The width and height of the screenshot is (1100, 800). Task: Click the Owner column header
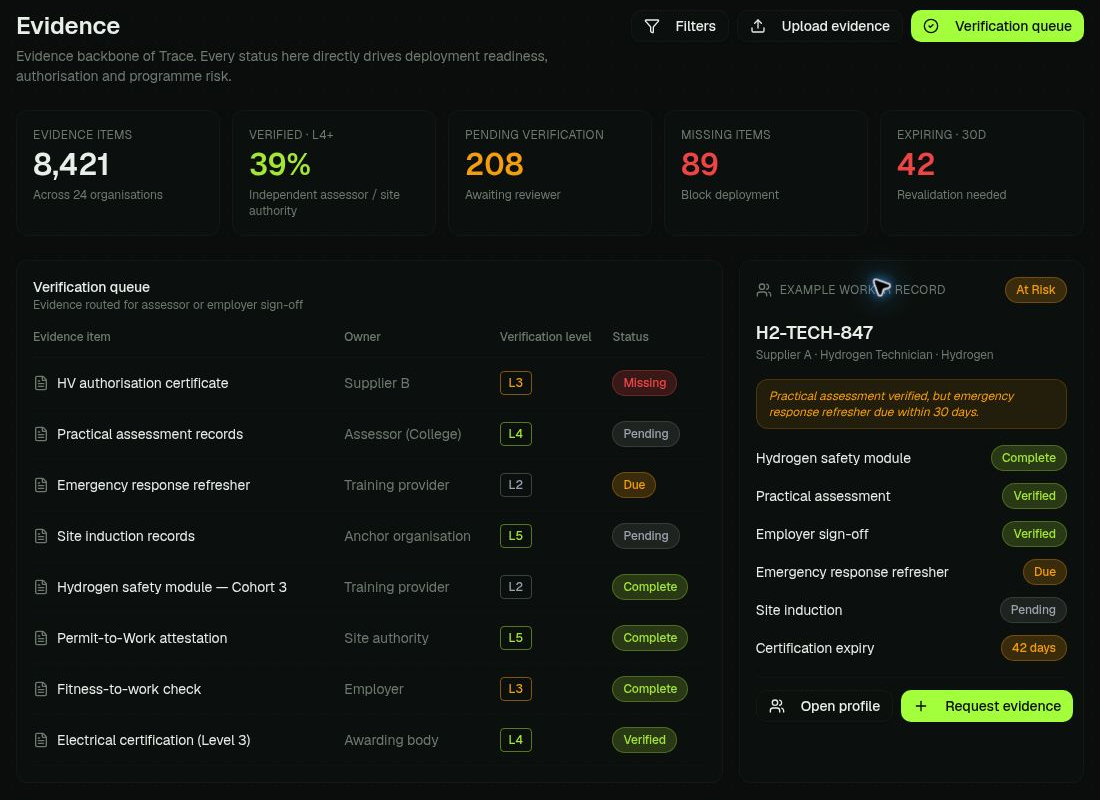362,337
